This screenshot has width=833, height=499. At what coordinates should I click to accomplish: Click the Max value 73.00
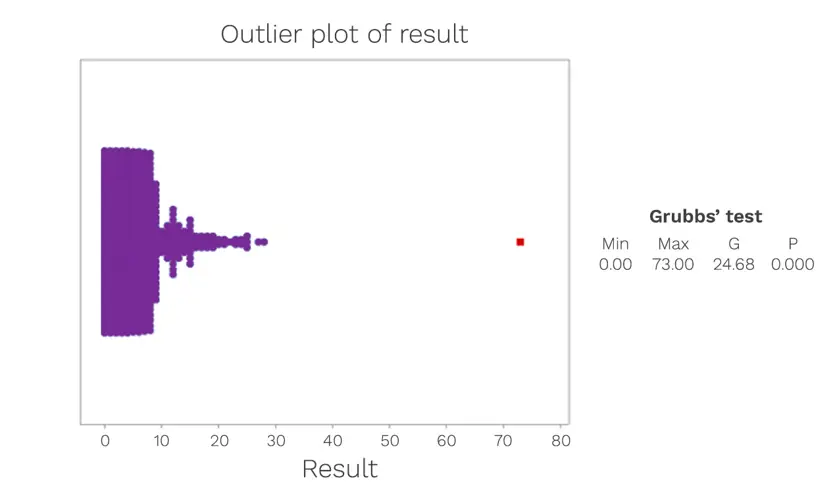tap(673, 265)
